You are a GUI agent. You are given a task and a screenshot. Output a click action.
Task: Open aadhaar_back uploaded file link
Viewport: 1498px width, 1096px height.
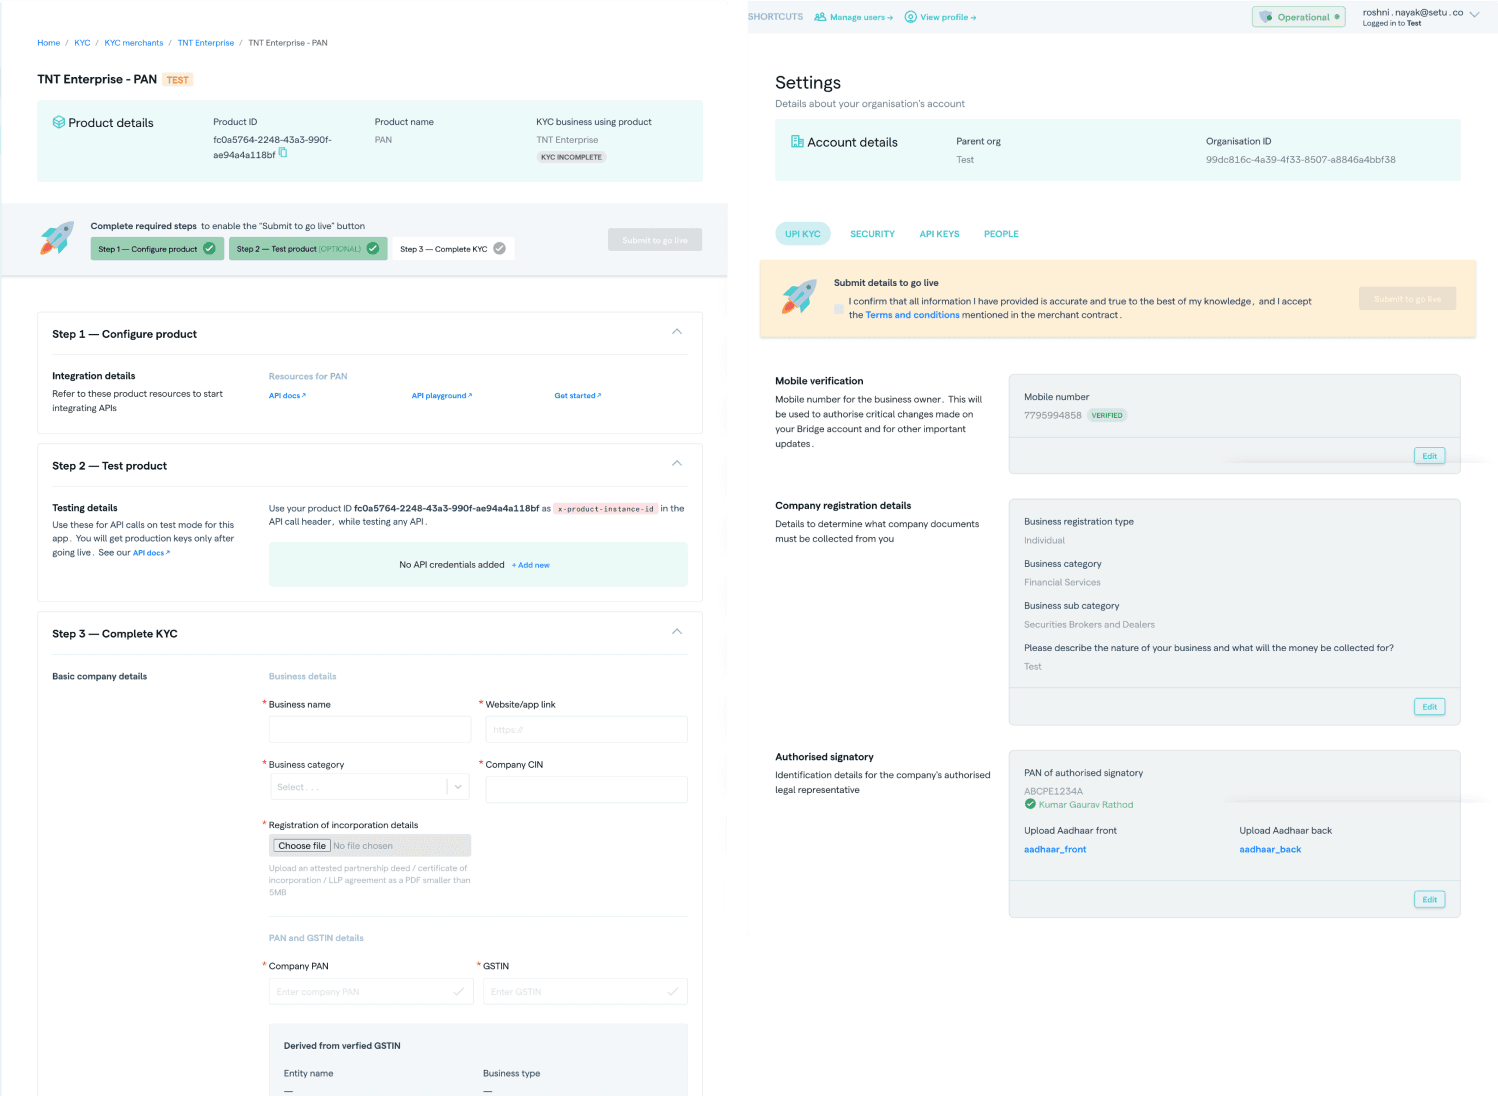pyautogui.click(x=1270, y=849)
